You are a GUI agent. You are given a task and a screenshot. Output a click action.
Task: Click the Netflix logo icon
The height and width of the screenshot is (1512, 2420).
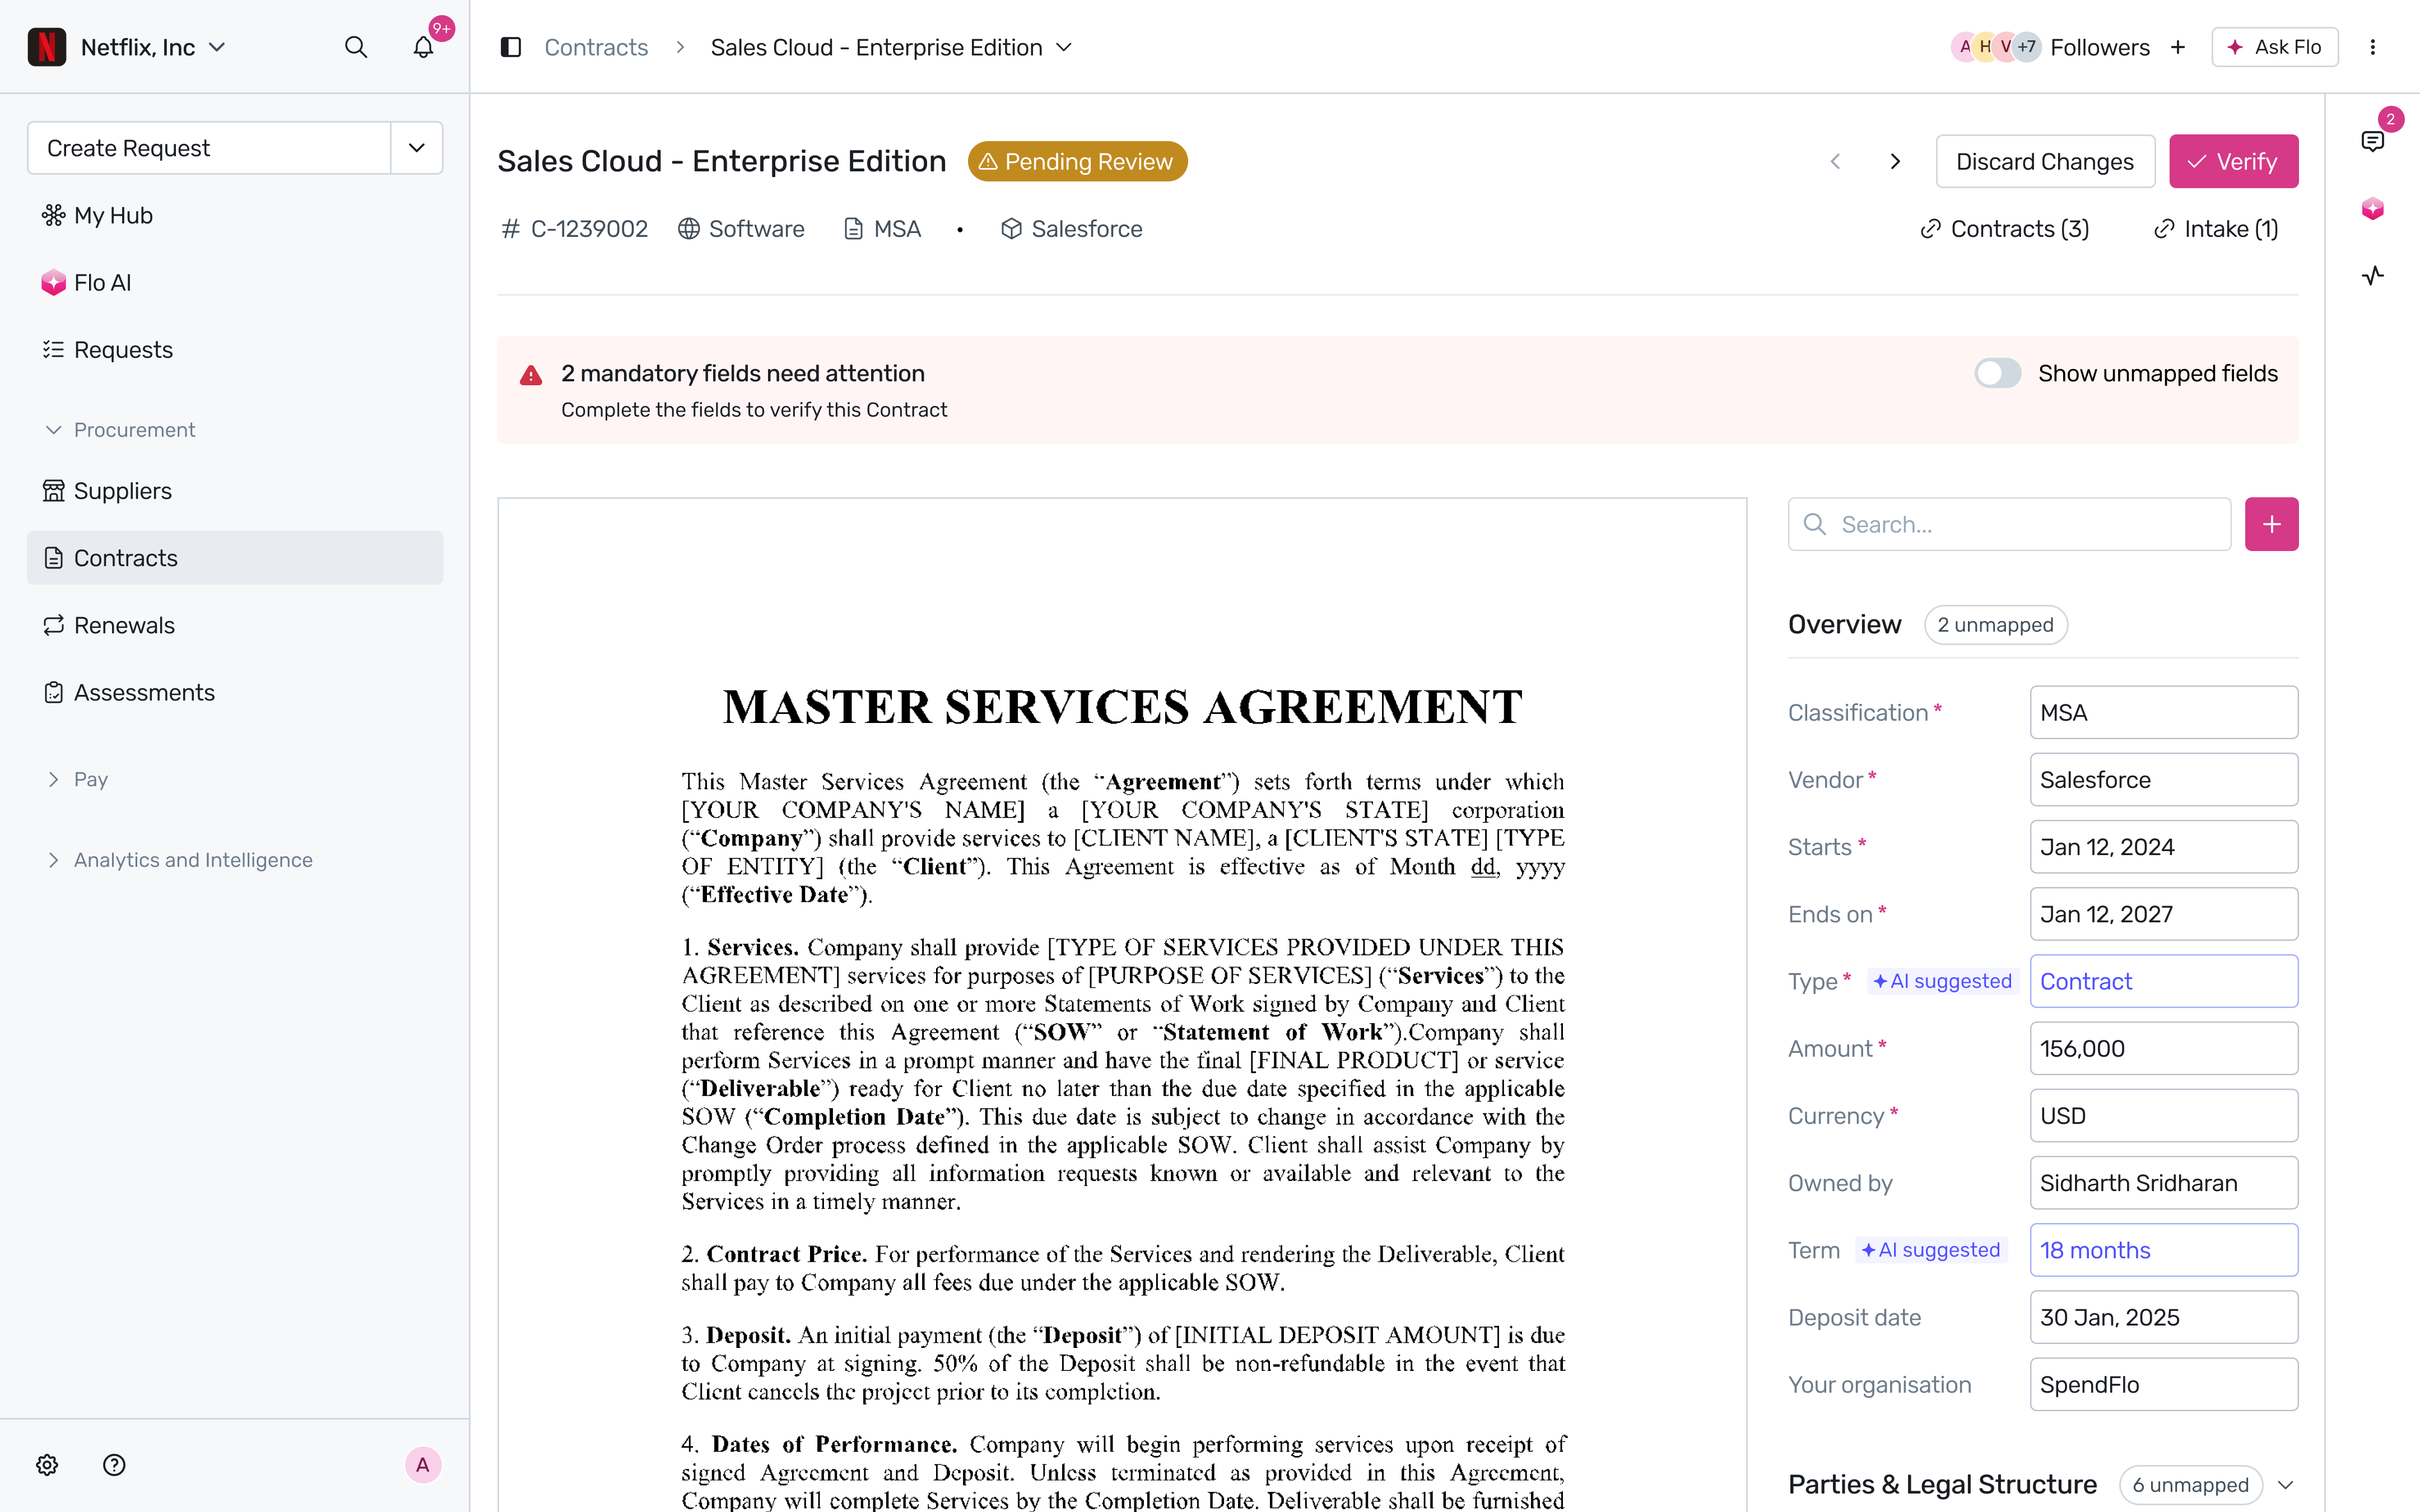point(47,47)
